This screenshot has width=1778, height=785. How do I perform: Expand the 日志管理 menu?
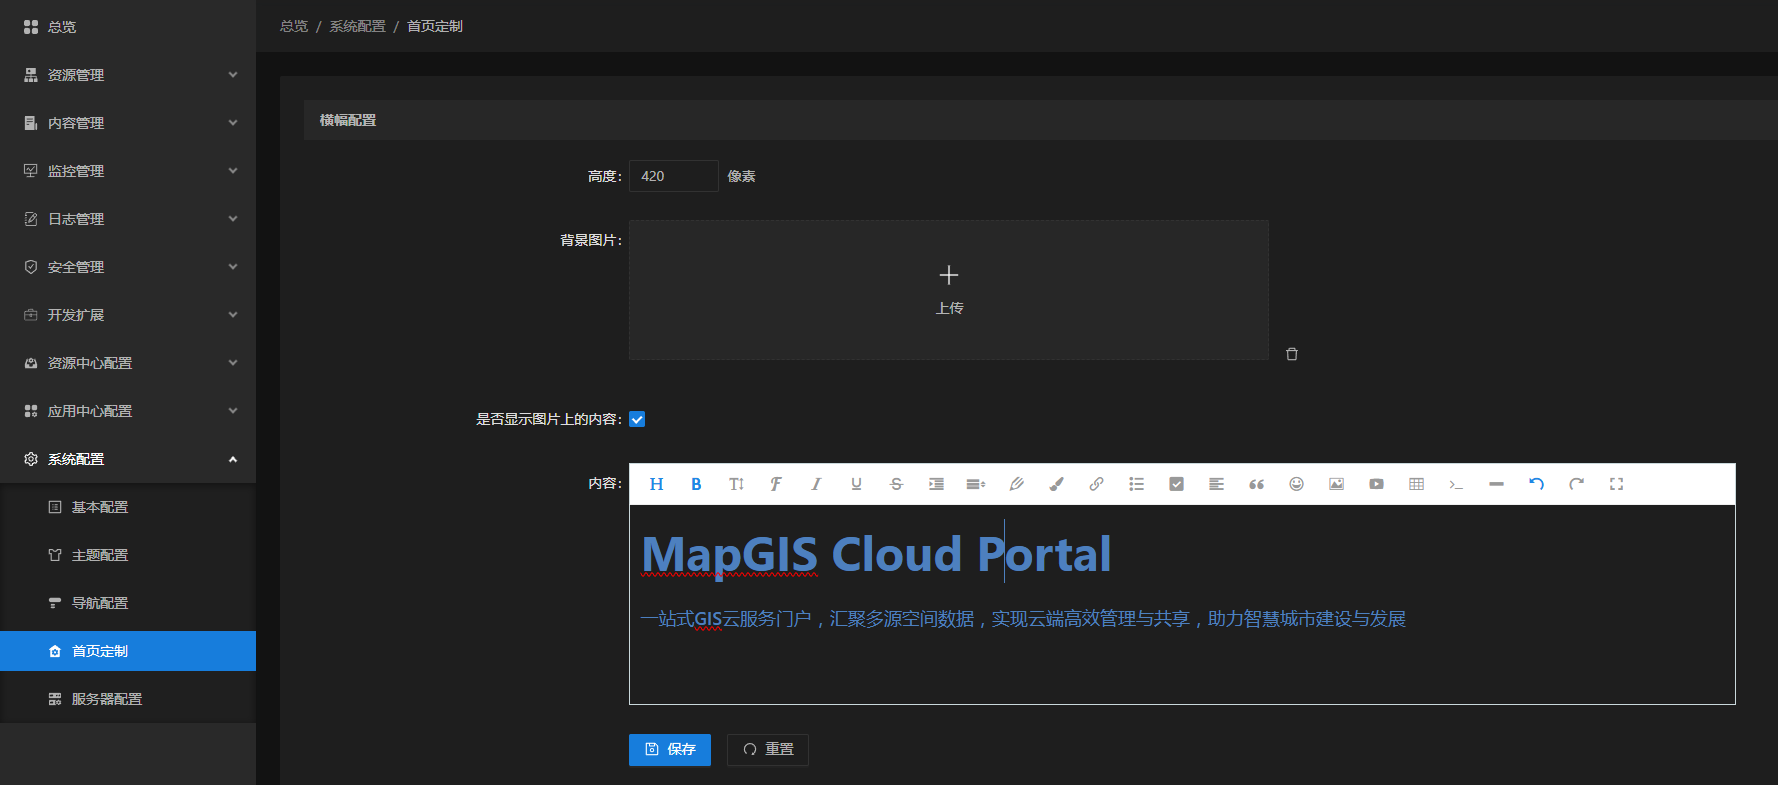click(128, 219)
